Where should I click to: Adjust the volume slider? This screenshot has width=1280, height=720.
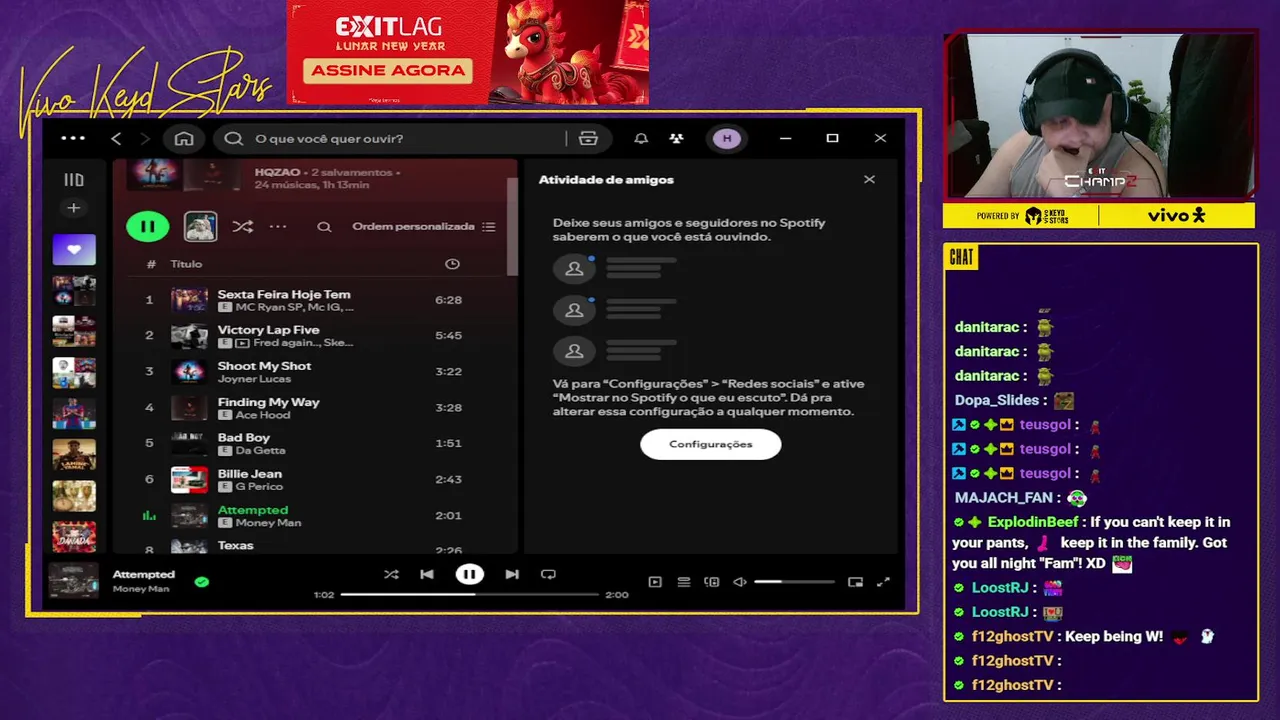794,582
